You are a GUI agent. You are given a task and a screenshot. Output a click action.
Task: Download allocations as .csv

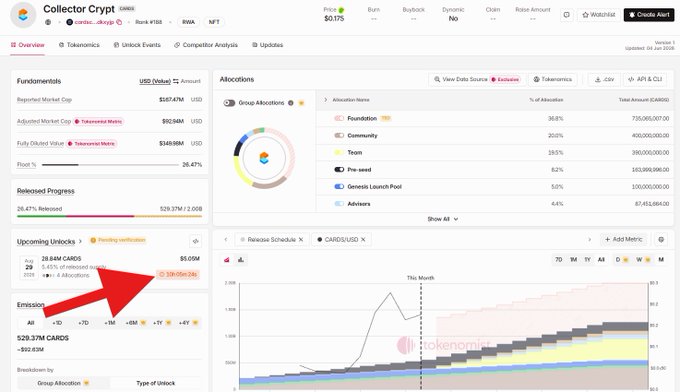pyautogui.click(x=604, y=79)
